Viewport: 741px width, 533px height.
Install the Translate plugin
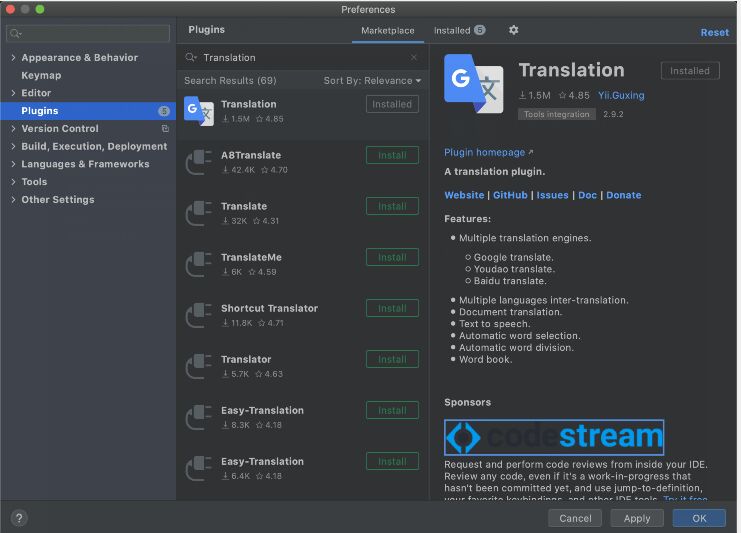(x=392, y=206)
